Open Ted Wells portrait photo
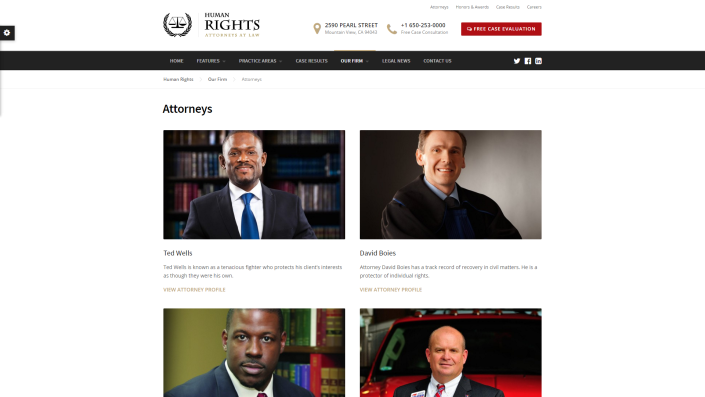Image resolution: width=705 pixels, height=397 pixels. coord(254,184)
